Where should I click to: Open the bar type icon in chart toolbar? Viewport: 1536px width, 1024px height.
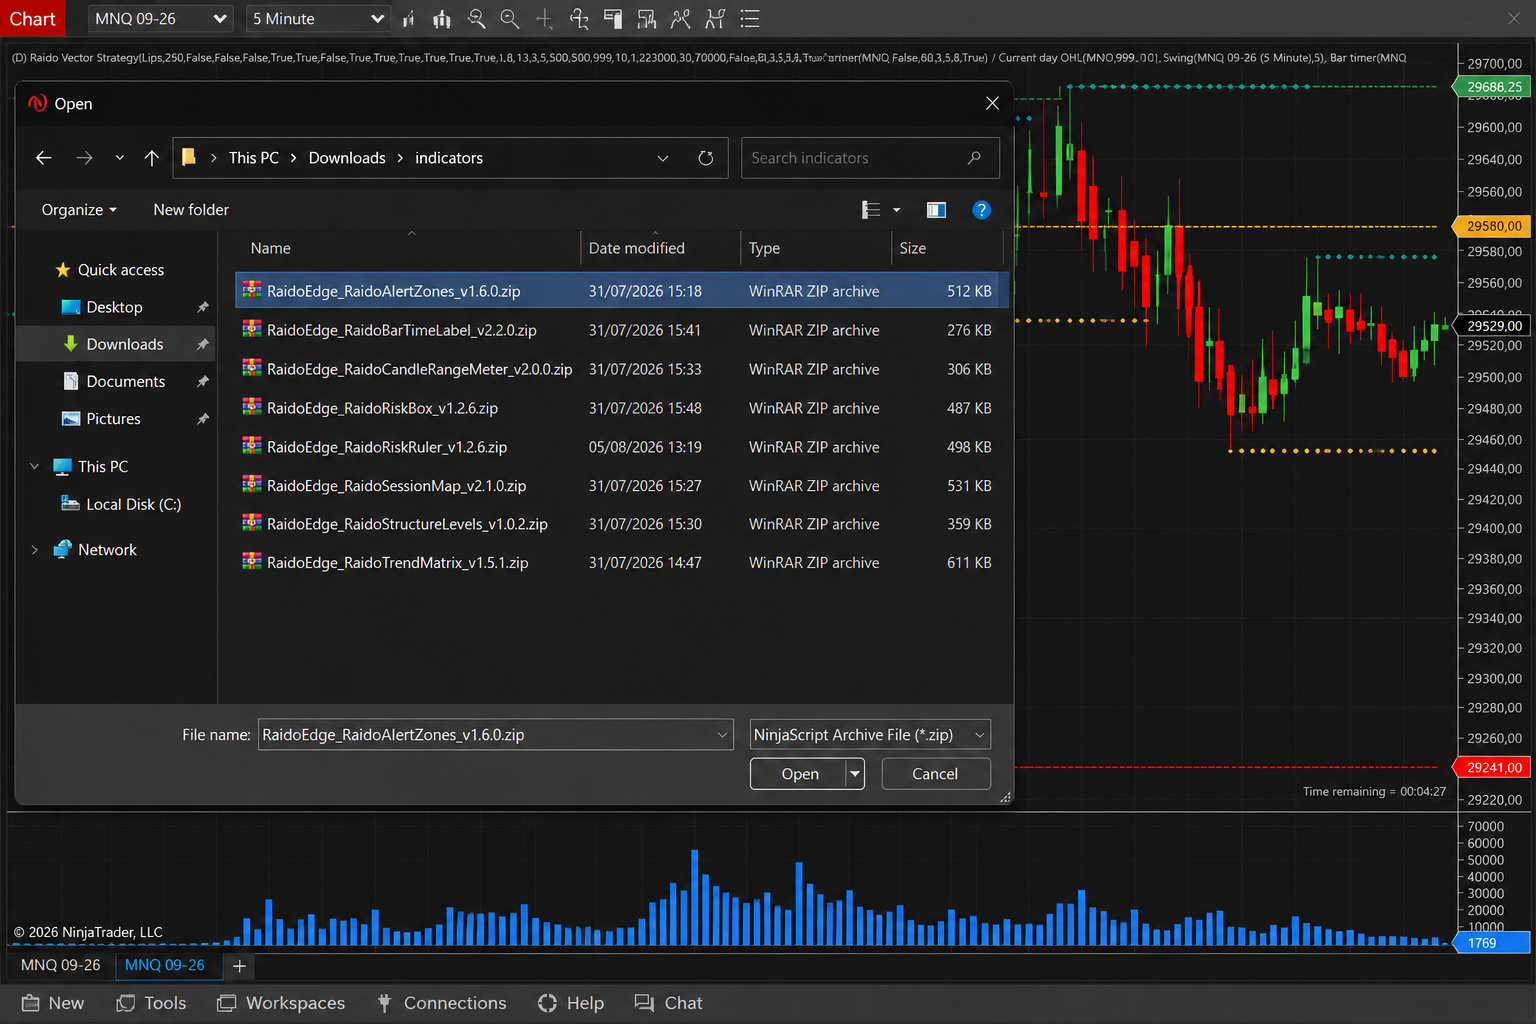coord(409,19)
